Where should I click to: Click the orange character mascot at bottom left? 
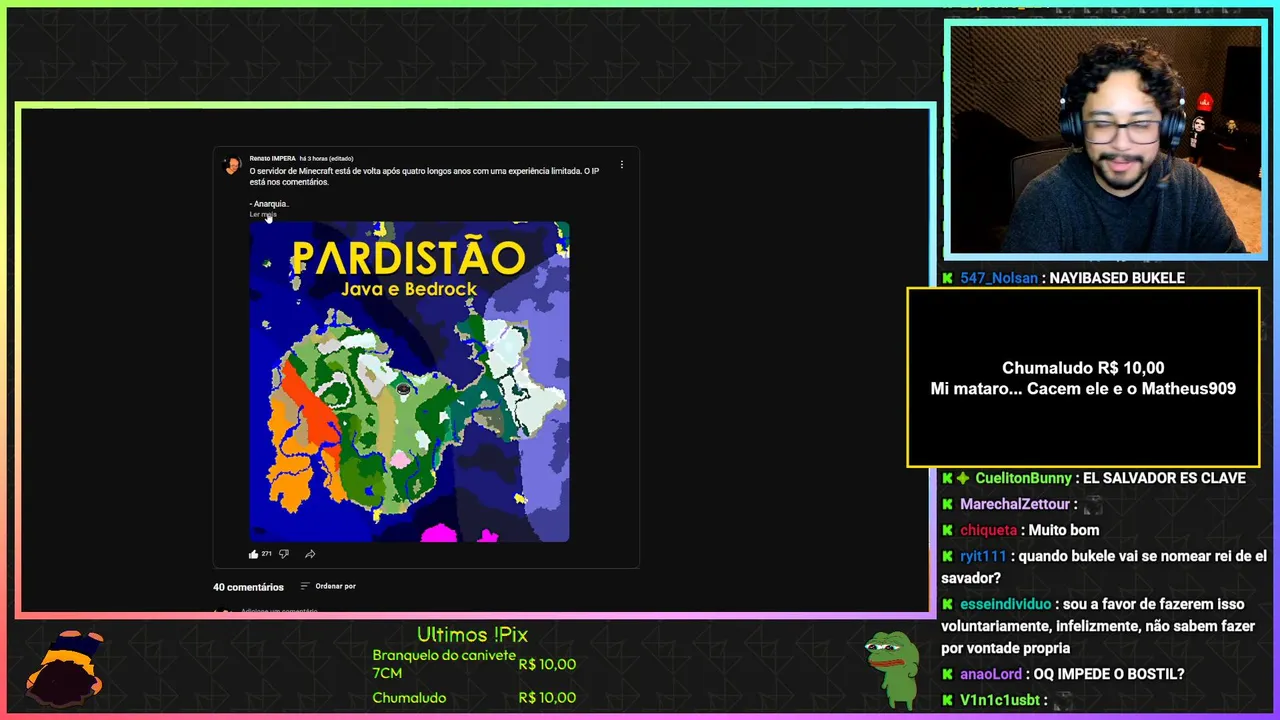click(65, 666)
